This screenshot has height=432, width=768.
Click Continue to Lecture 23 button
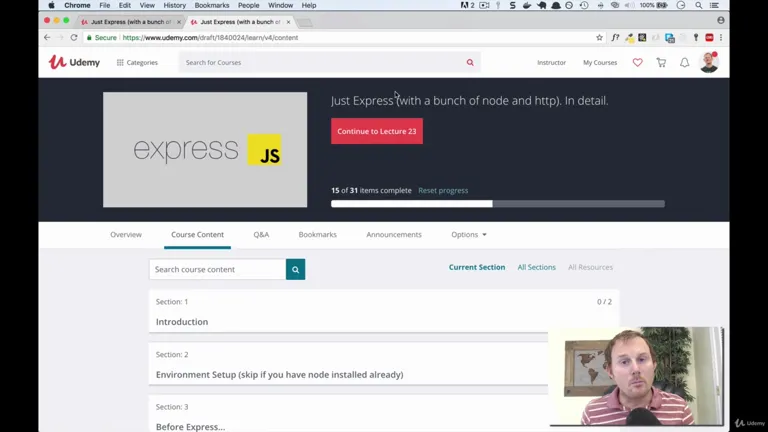(x=377, y=131)
